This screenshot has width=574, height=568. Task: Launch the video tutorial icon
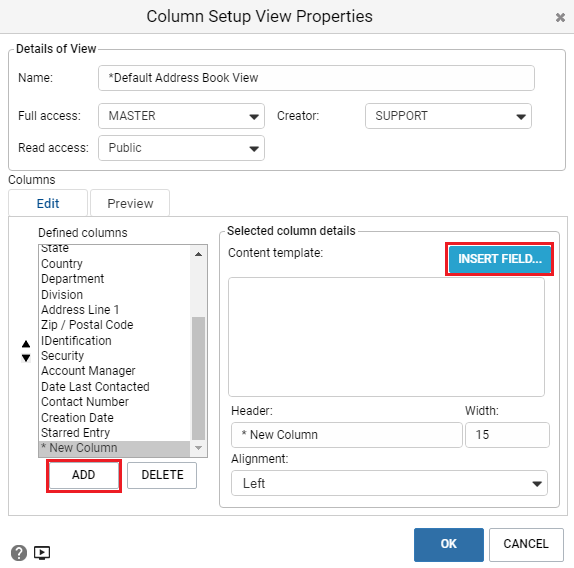pos(42,553)
